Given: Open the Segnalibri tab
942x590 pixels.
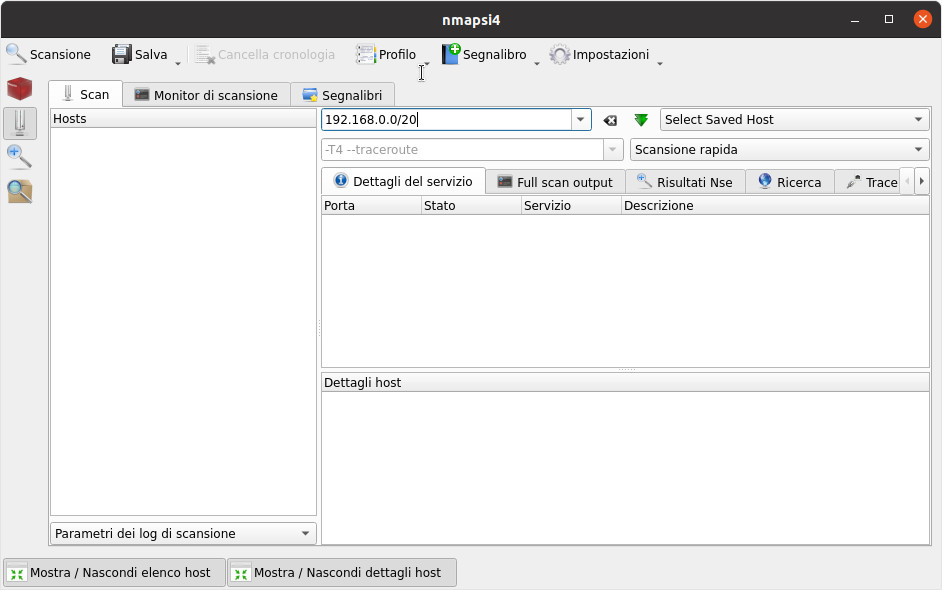Looking at the screenshot, I should coord(342,96).
